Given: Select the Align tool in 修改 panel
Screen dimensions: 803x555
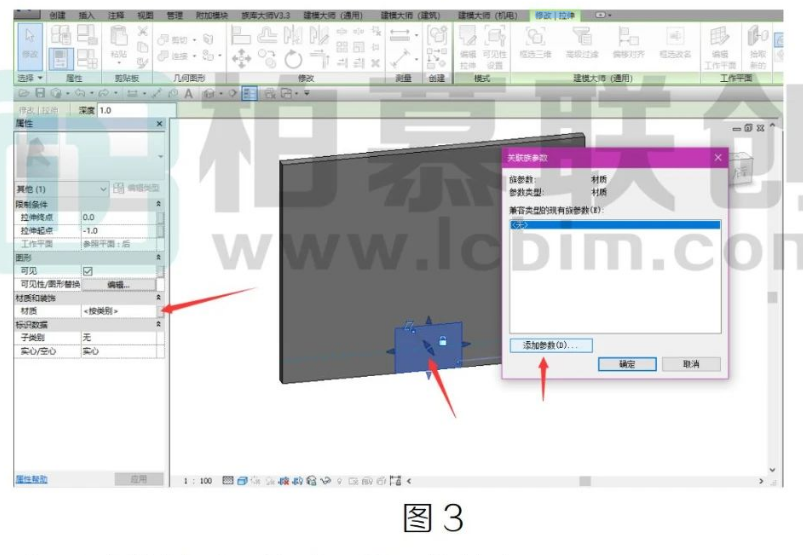Looking at the screenshot, I should click(241, 35).
